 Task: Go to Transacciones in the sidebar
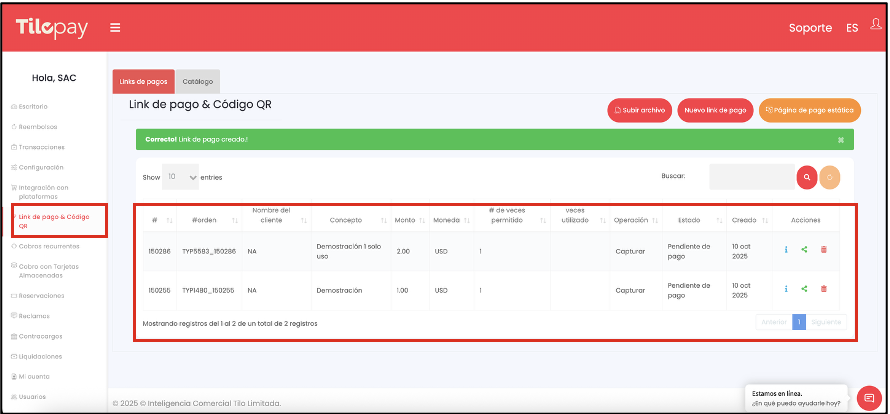42,147
